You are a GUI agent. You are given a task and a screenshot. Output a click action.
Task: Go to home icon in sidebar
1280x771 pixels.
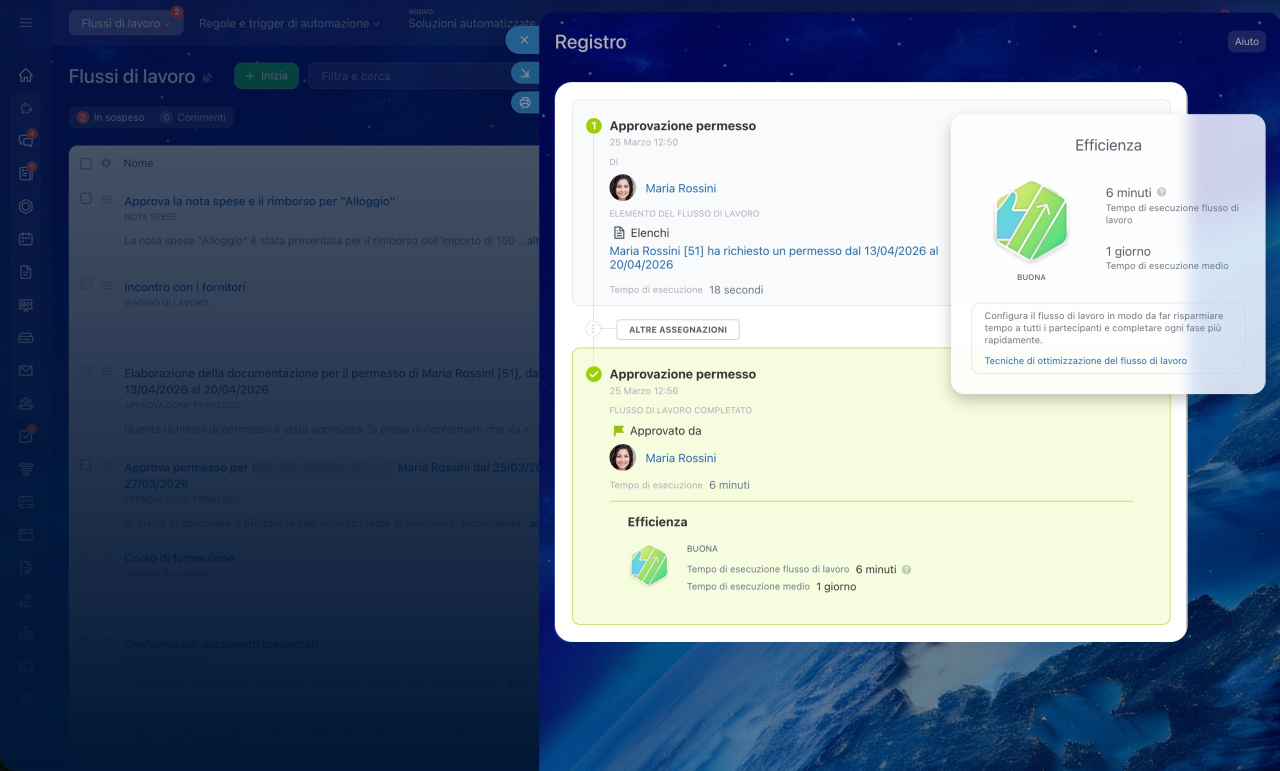(x=26, y=75)
